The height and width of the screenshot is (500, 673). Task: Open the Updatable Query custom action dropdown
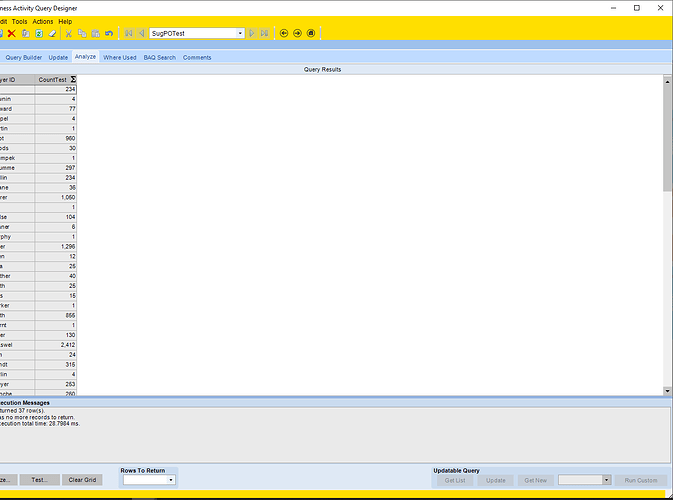point(606,480)
